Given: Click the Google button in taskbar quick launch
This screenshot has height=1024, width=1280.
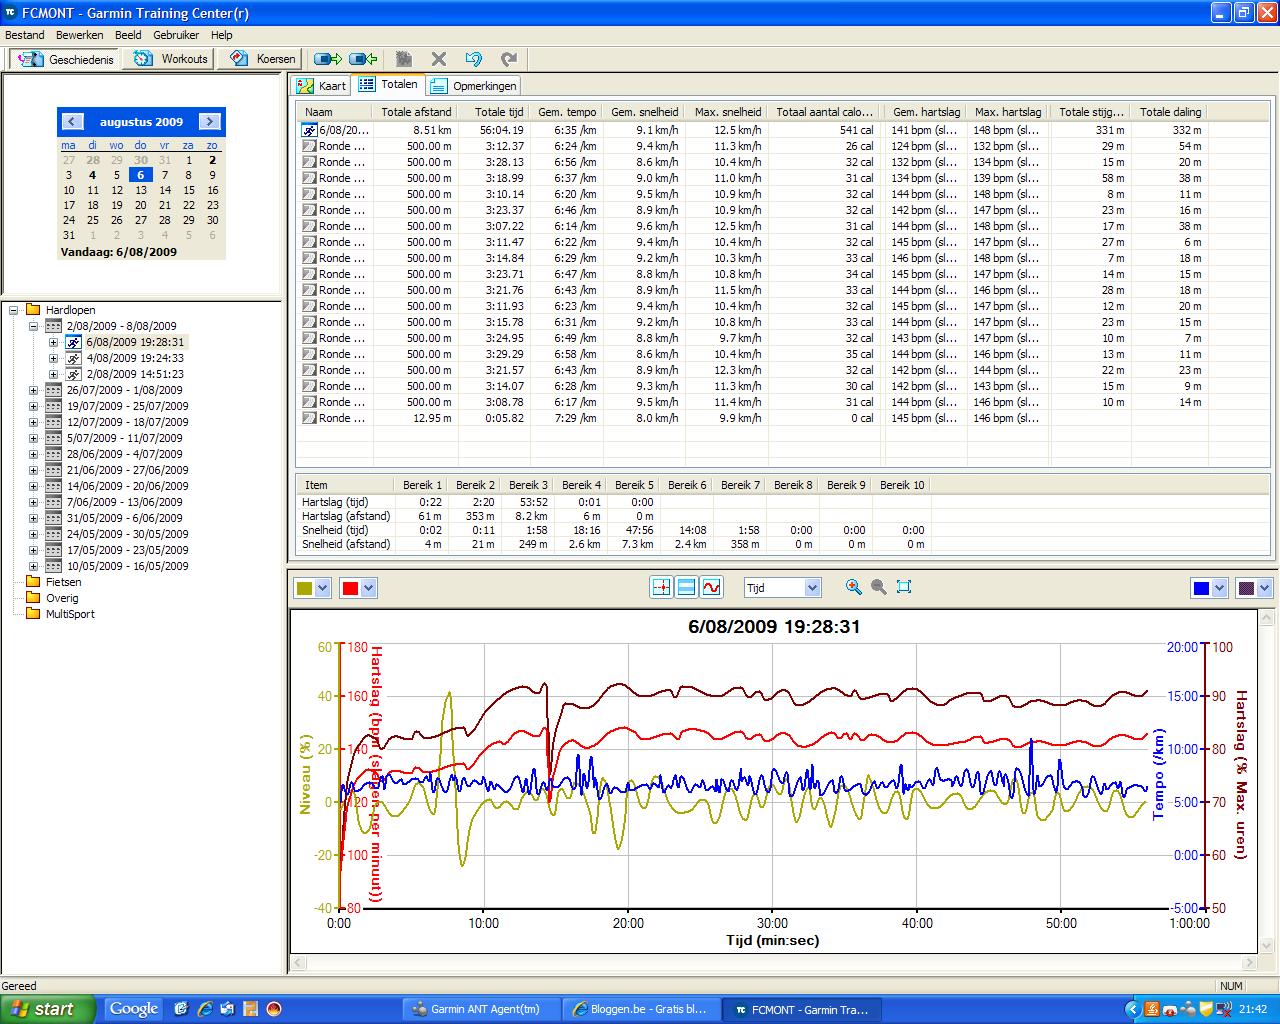Looking at the screenshot, I should (x=134, y=1009).
